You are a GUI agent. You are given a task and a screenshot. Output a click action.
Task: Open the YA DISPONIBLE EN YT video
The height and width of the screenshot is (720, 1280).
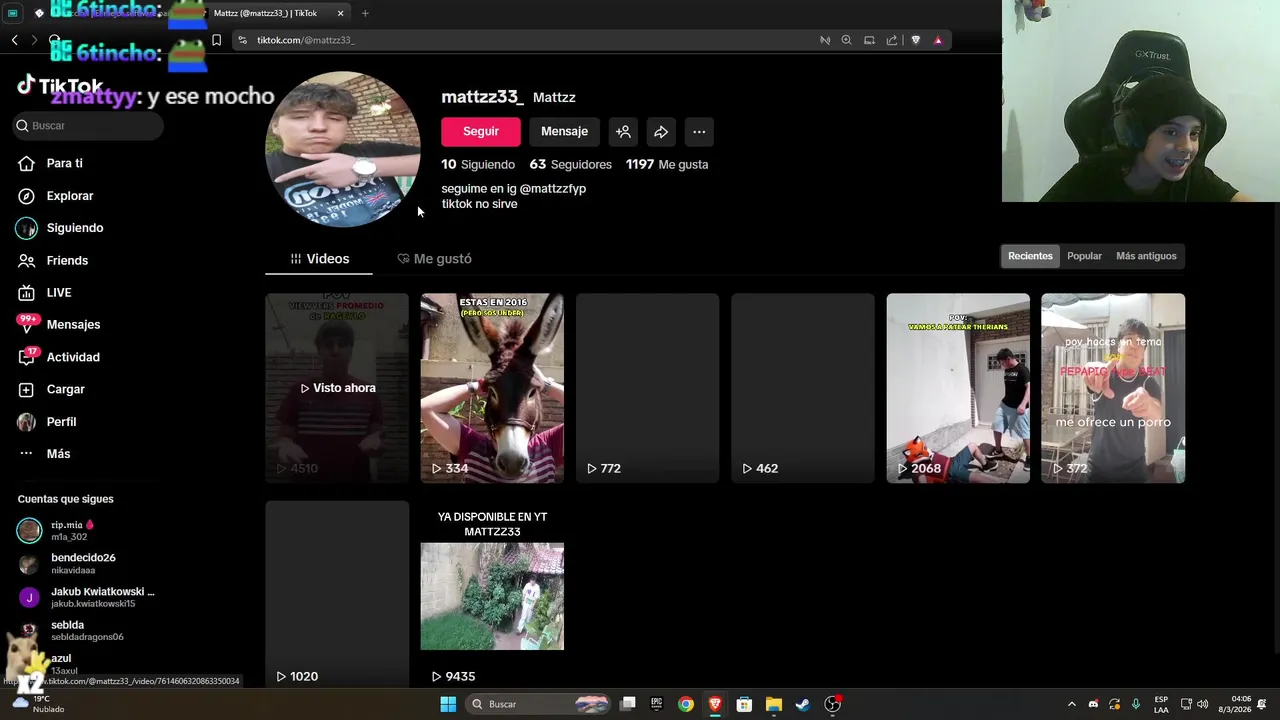click(x=492, y=594)
